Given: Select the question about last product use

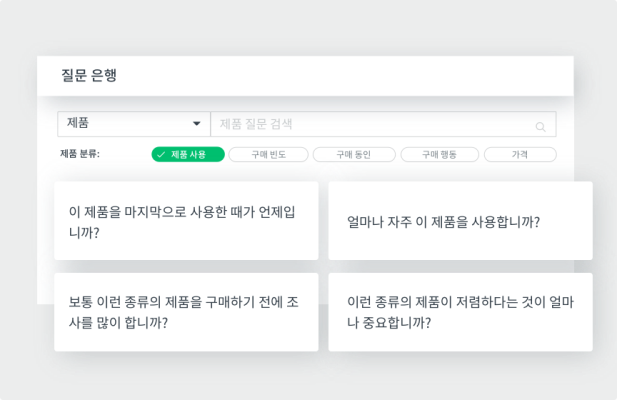Looking at the screenshot, I should click(186, 221).
